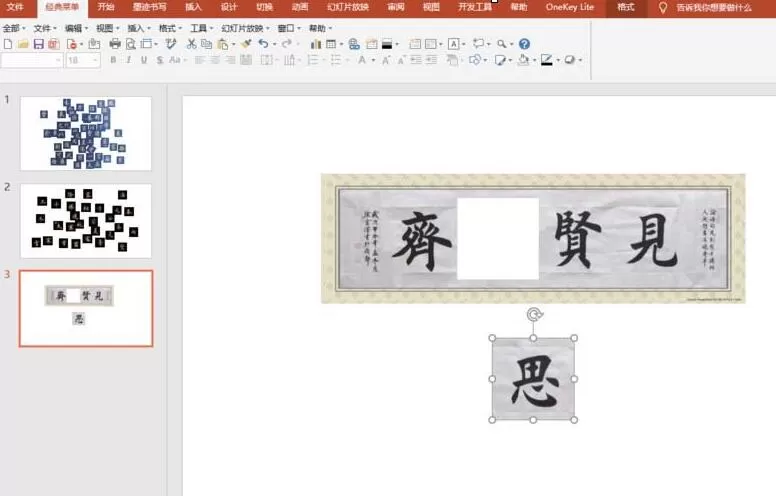The image size is (776, 496).
Task: Undo the last action with the Undo arrow
Action: pos(263,44)
